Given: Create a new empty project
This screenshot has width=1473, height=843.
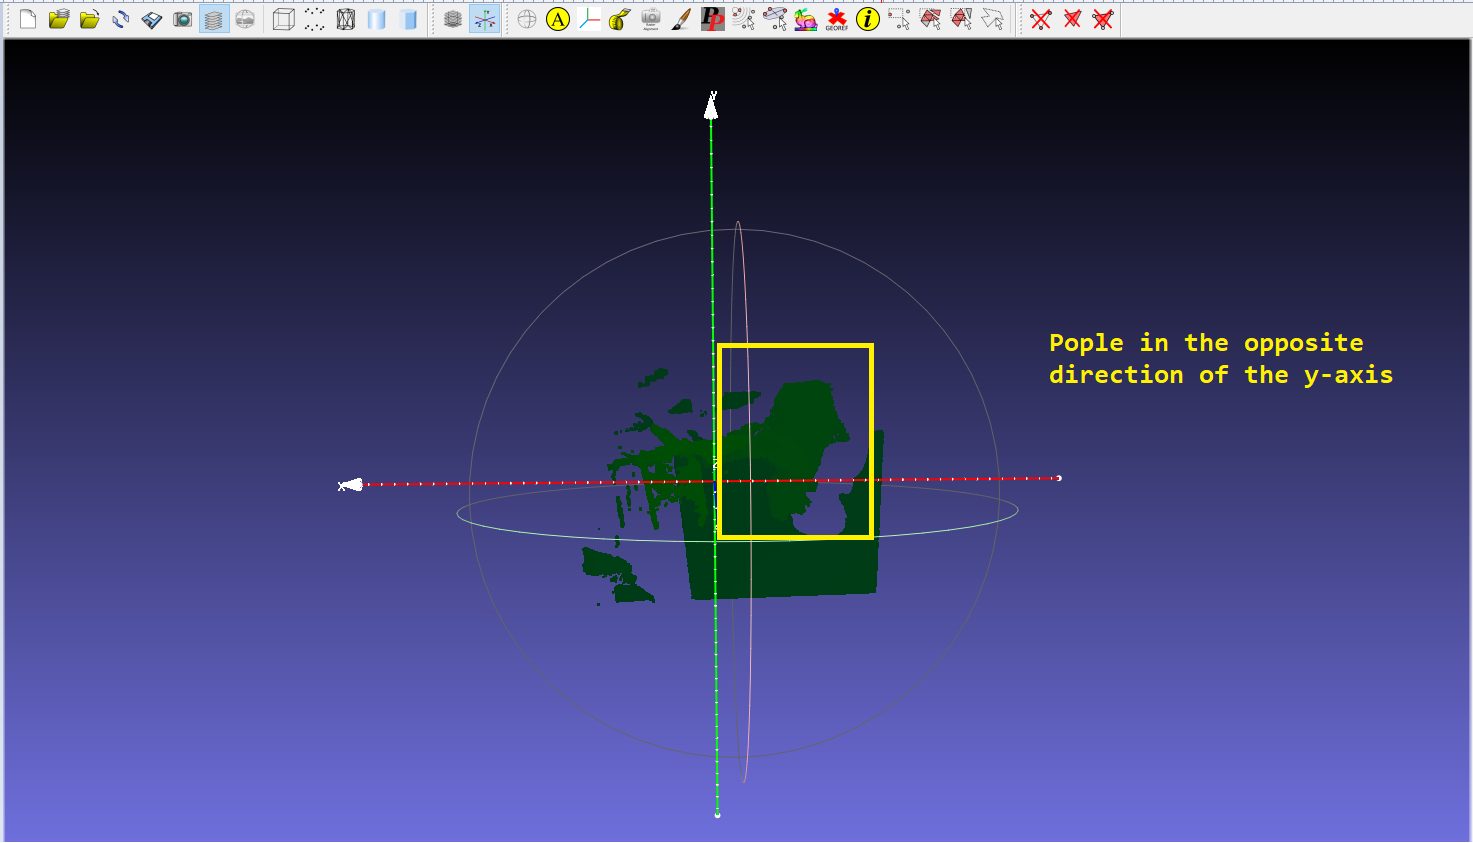Looking at the screenshot, I should pos(27,19).
